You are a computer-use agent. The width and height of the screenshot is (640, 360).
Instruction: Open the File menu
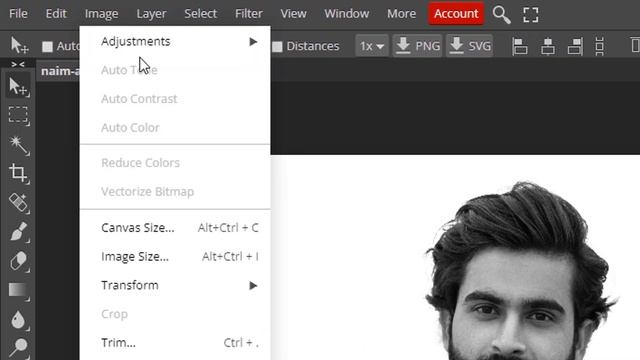[18, 13]
